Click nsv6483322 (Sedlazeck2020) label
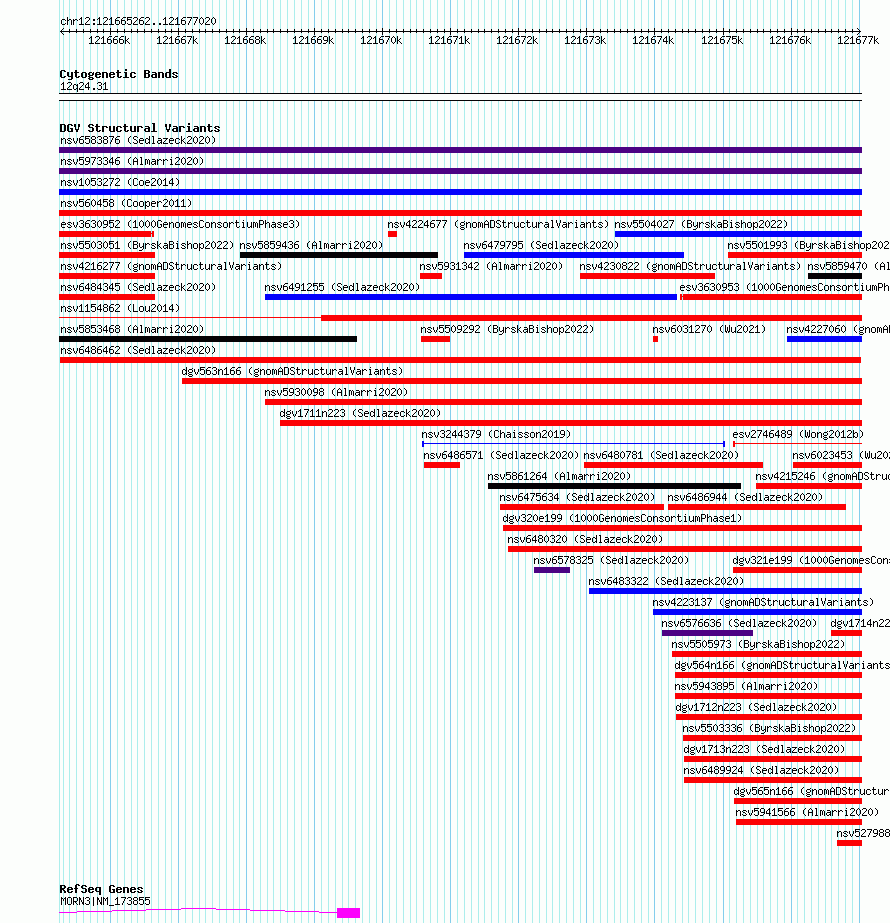This screenshot has height=923, width=890. tap(666, 582)
